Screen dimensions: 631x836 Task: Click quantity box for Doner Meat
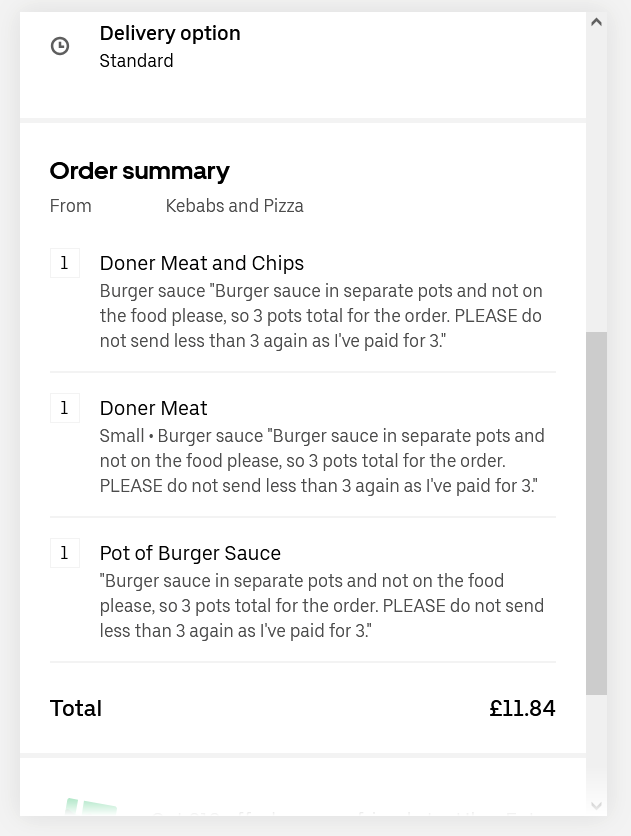[64, 408]
